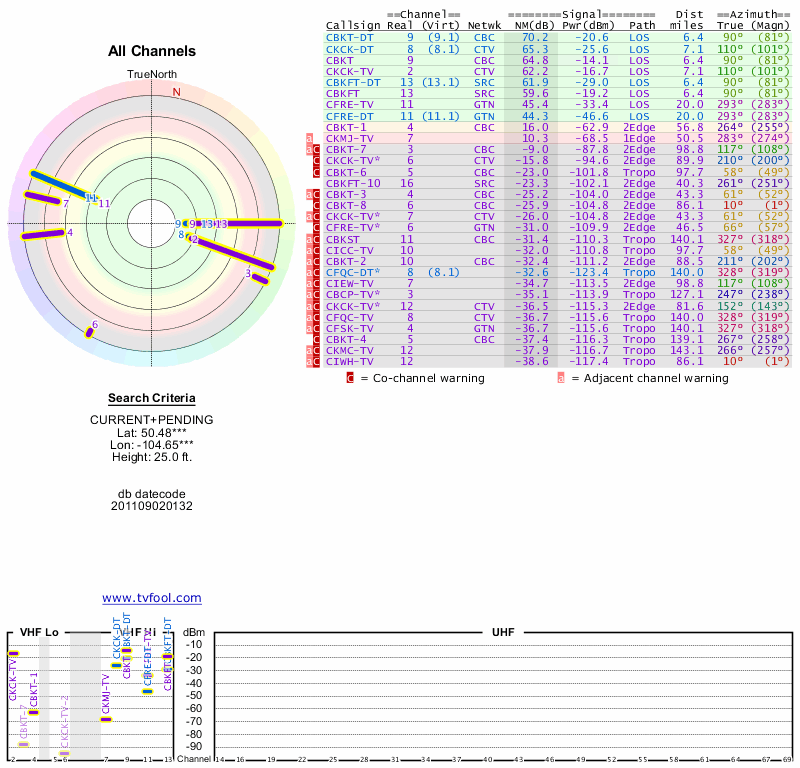Select the CBKT-DT callsign in the table
This screenshot has width=800, height=768.
pos(350,37)
